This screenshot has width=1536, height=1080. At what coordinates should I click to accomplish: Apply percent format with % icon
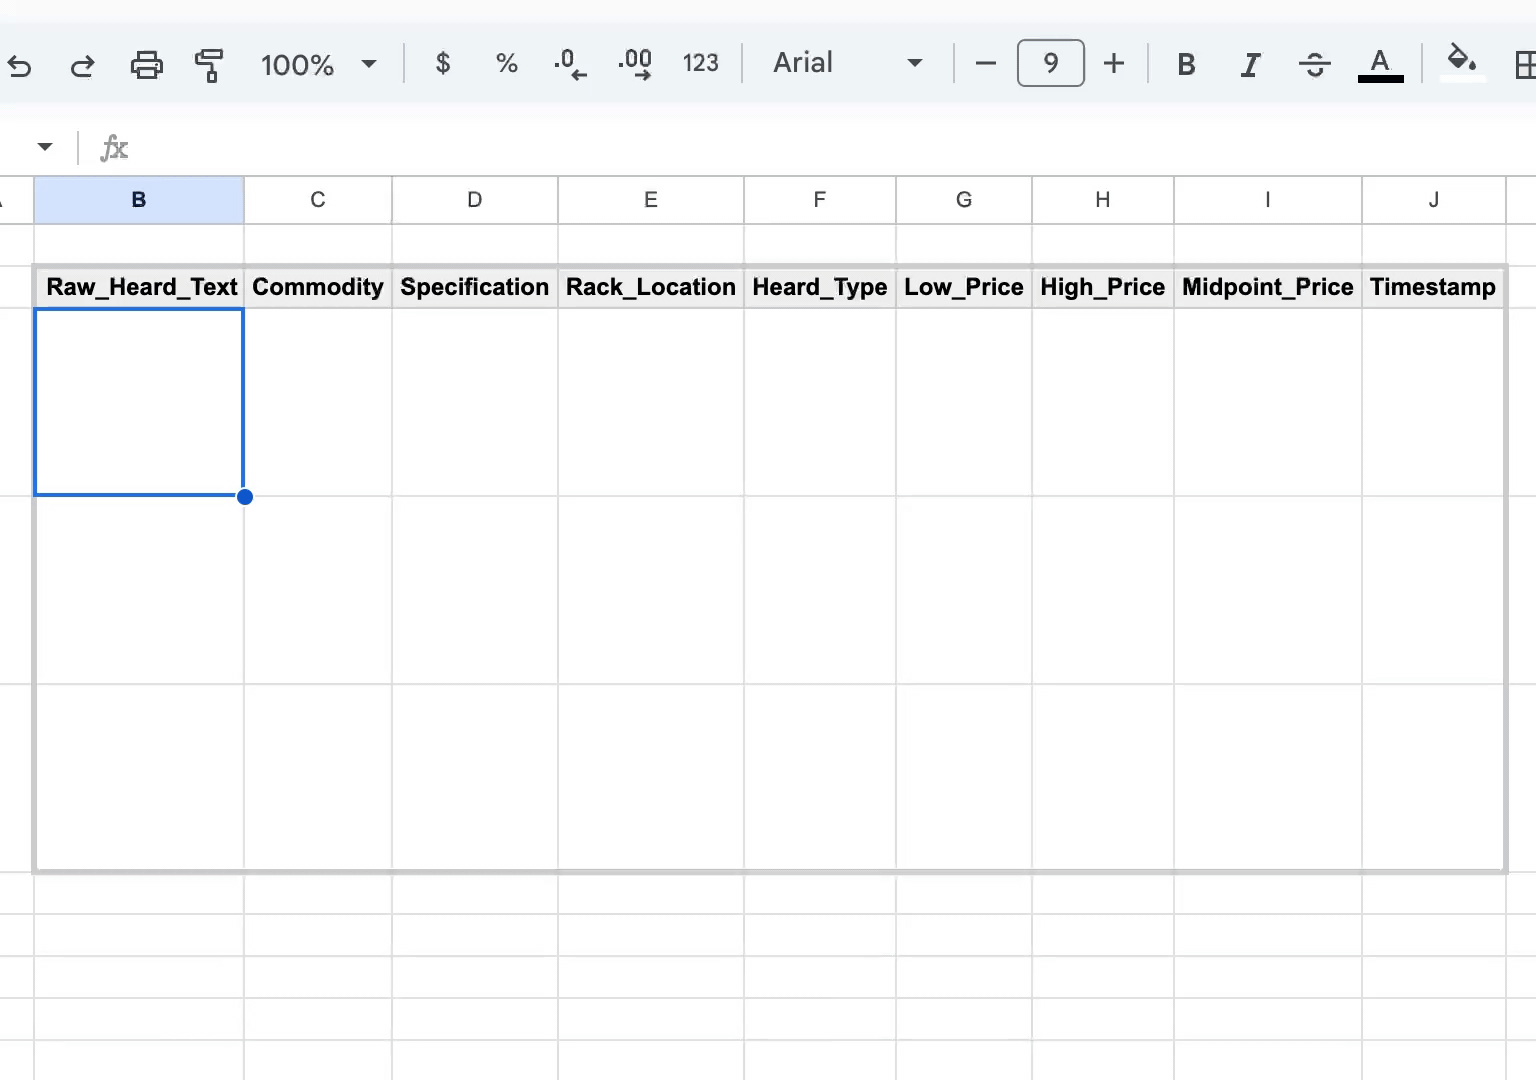point(506,64)
